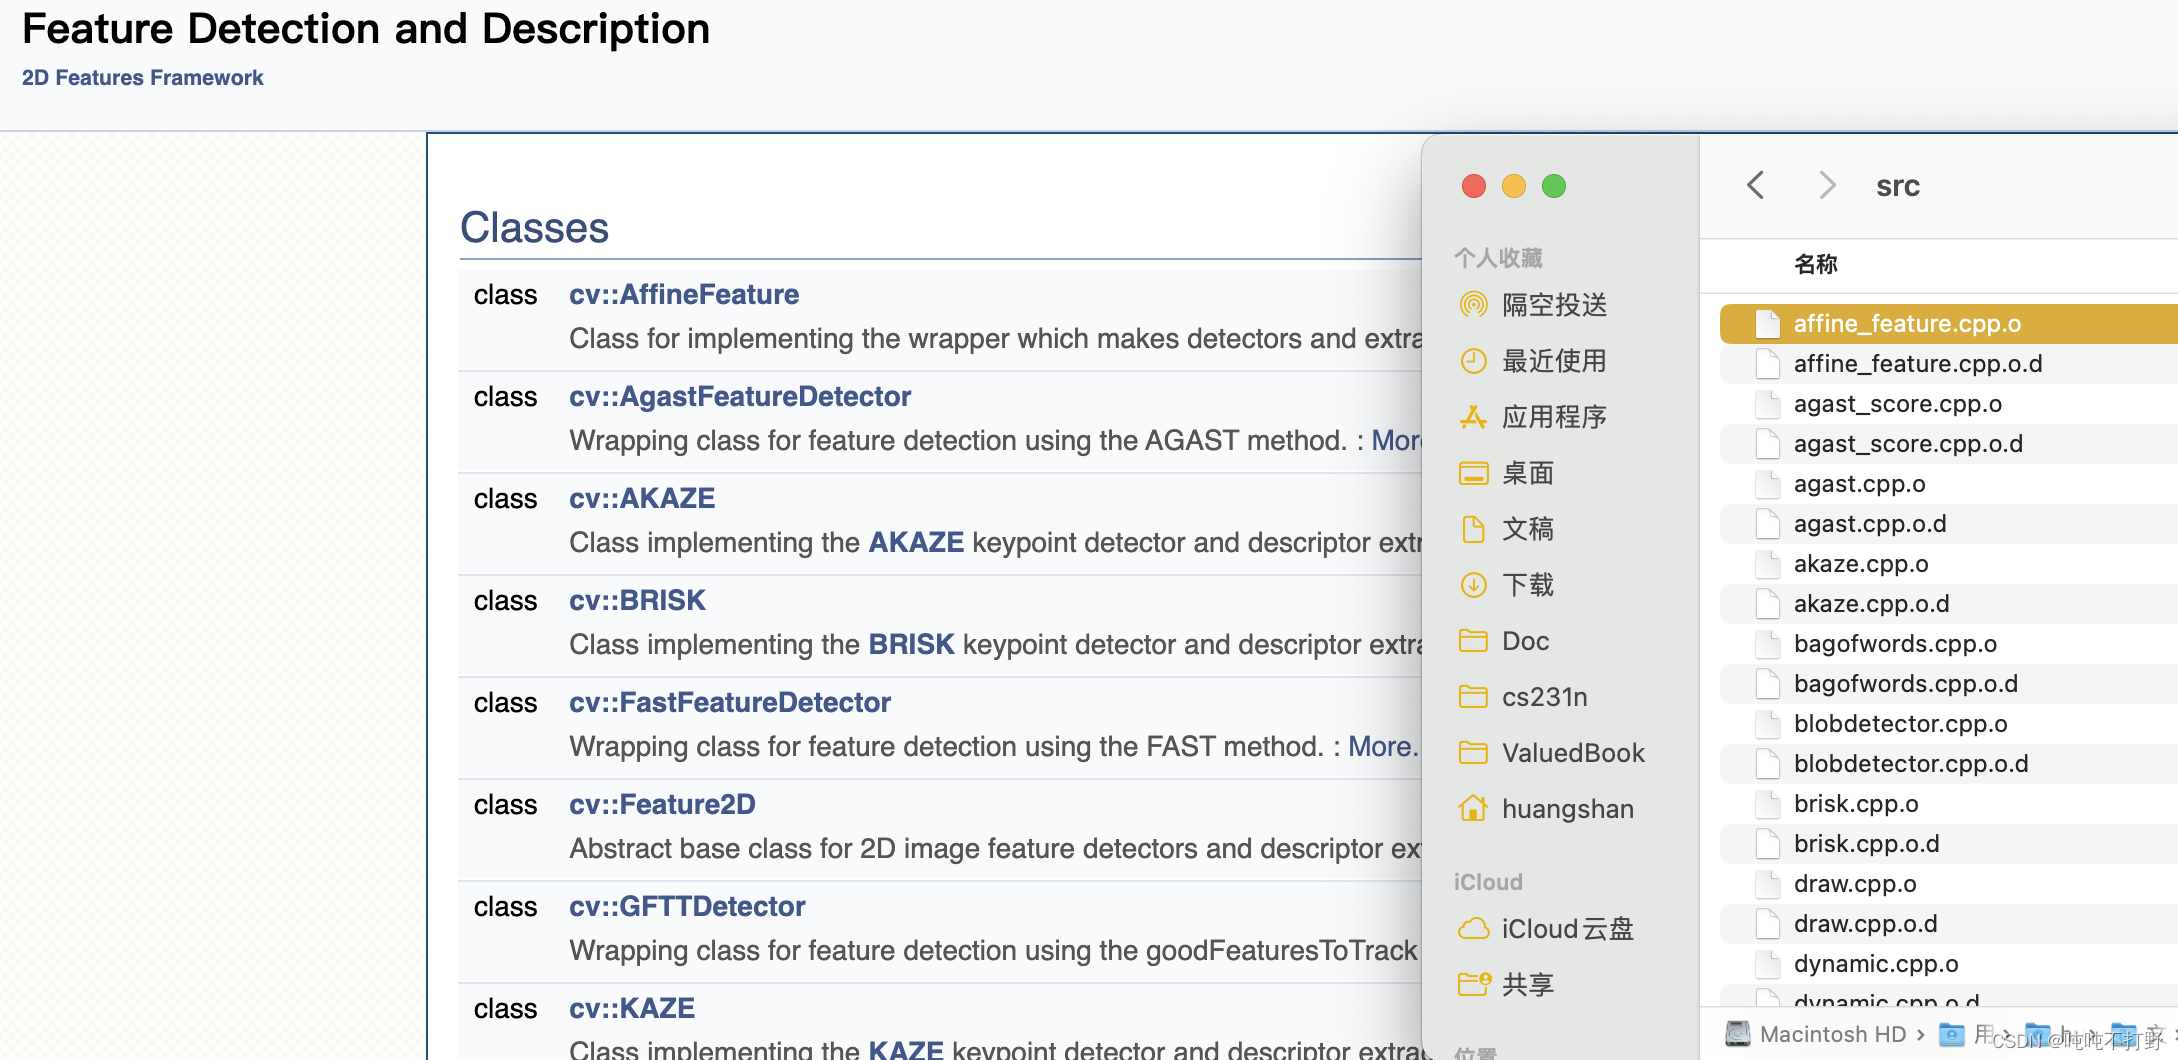Click file icon of bagofwords.cpp.o
Image resolution: width=2178 pixels, height=1060 pixels.
point(1768,643)
